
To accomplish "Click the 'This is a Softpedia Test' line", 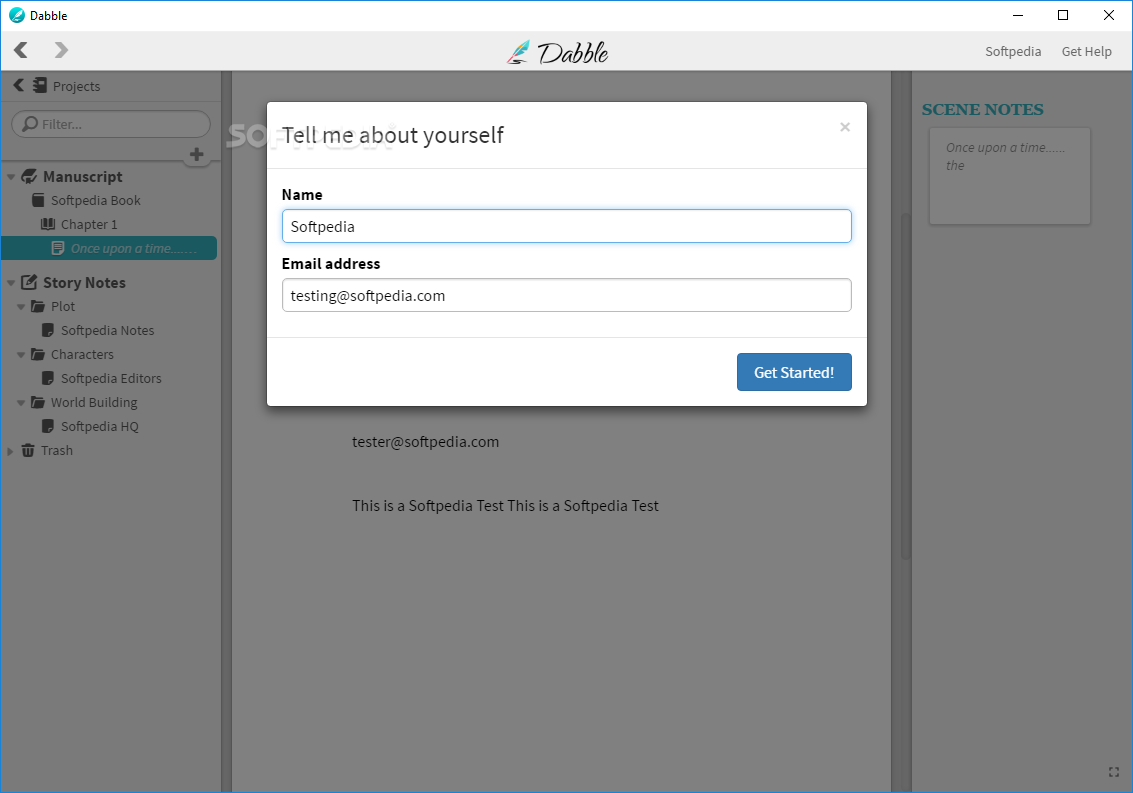I will (x=505, y=506).
